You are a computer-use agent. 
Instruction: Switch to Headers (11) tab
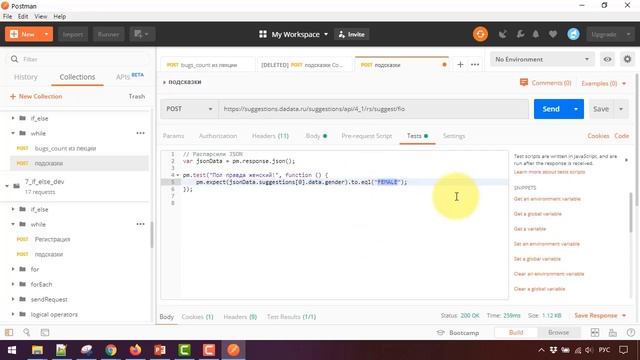click(x=270, y=136)
